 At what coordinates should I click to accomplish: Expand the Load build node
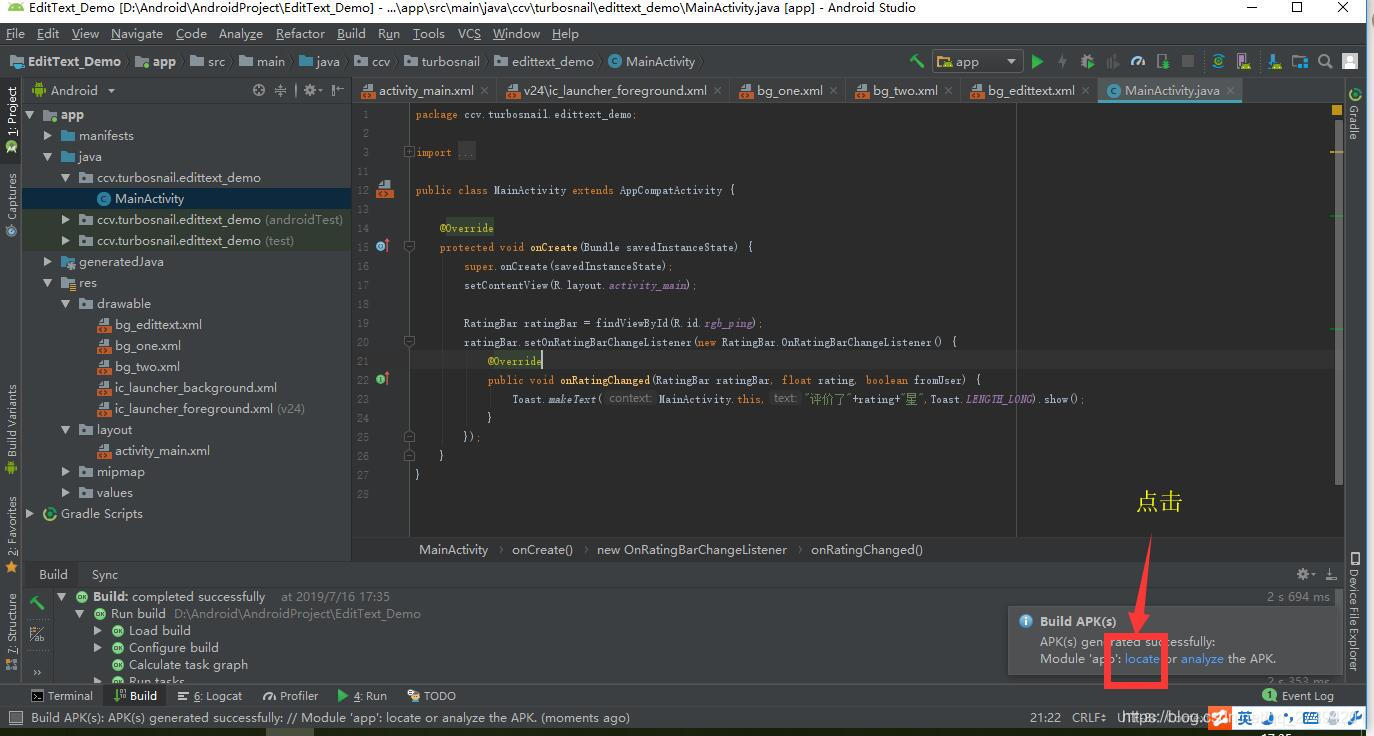(x=98, y=631)
